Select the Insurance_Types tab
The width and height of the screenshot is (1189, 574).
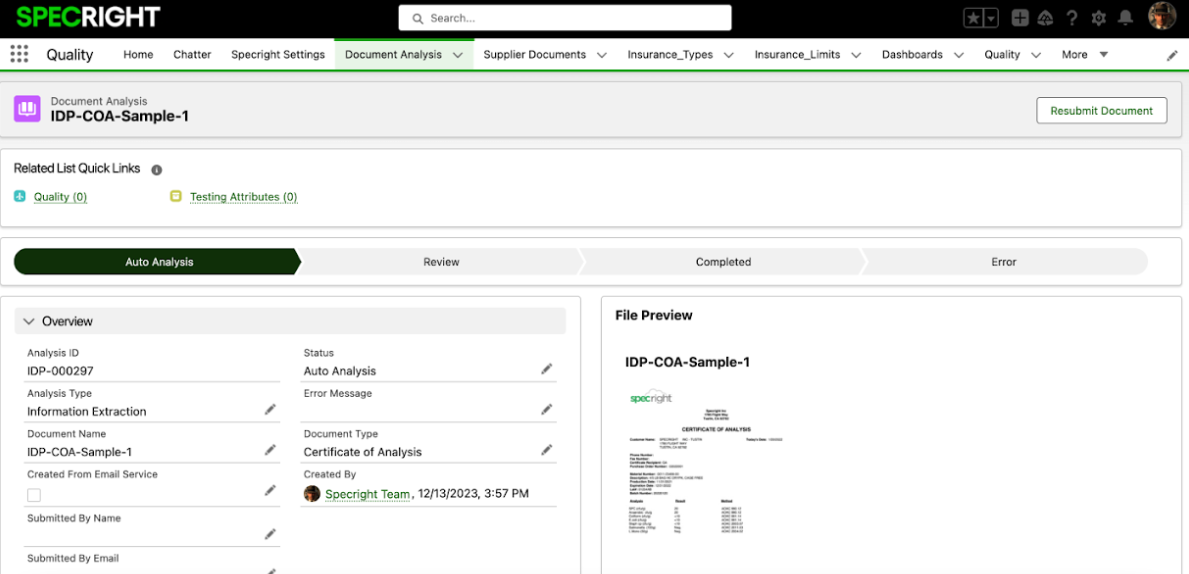[670, 55]
